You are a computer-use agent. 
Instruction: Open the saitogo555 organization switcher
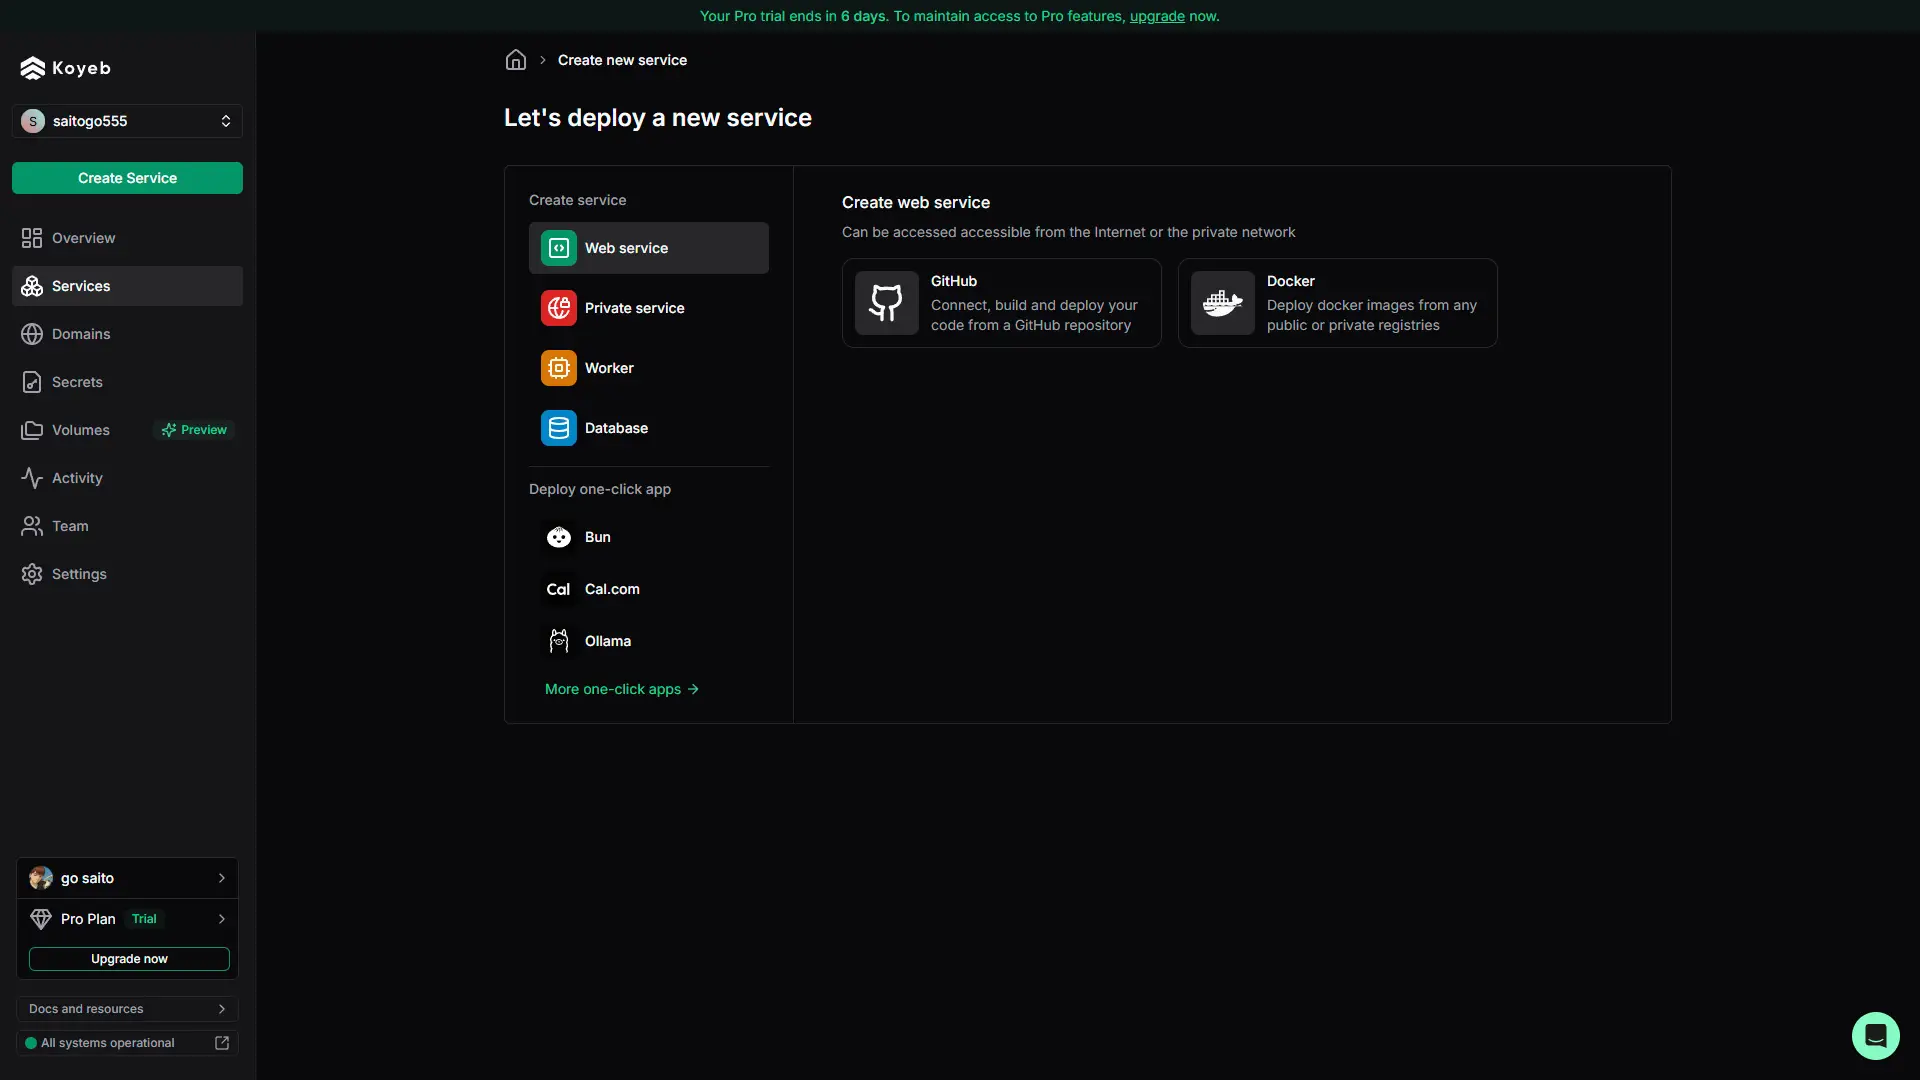pos(127,121)
